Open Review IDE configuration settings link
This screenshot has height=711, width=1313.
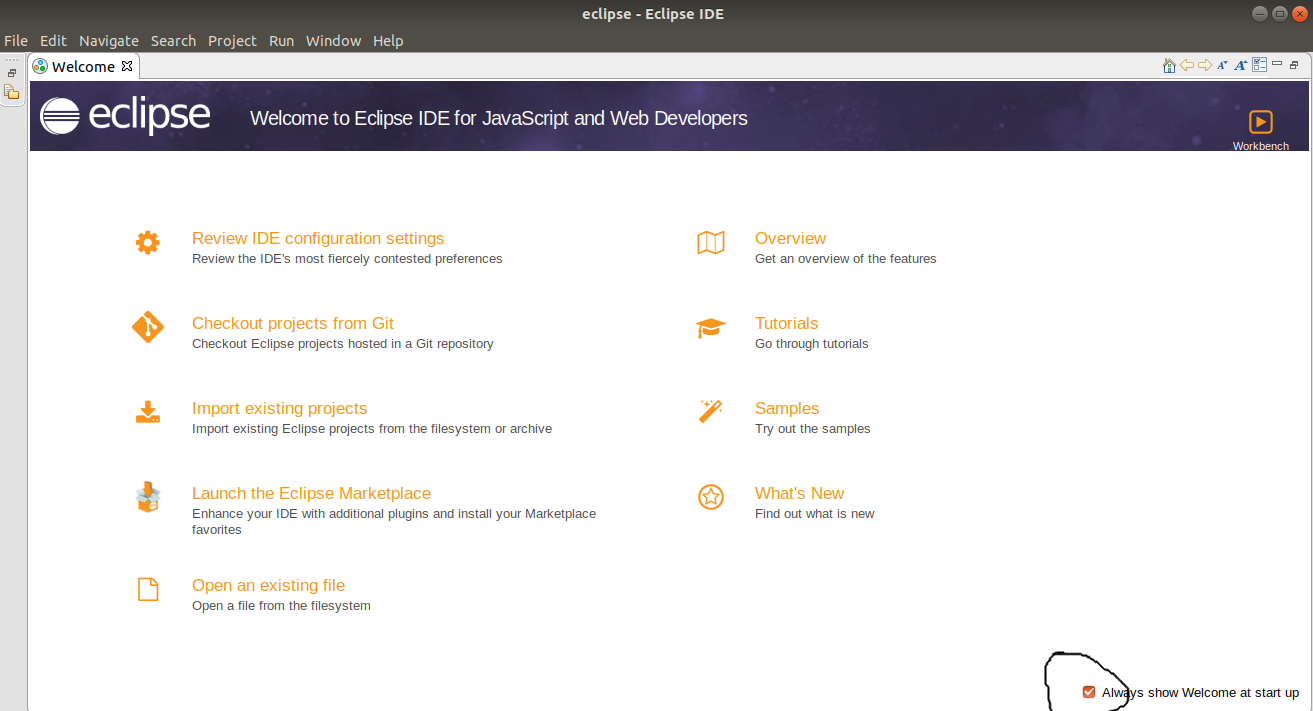point(318,238)
